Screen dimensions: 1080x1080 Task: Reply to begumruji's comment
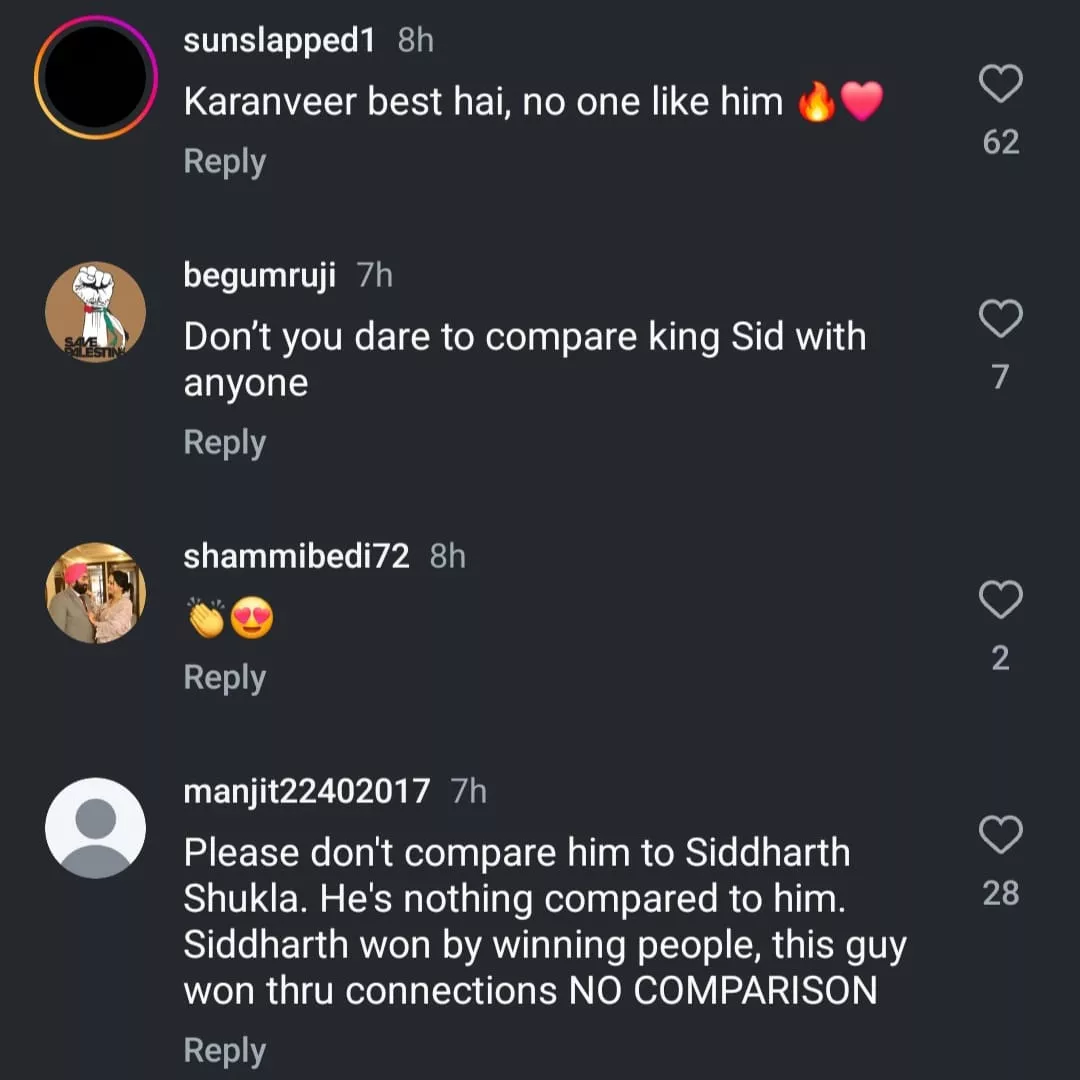(x=224, y=442)
